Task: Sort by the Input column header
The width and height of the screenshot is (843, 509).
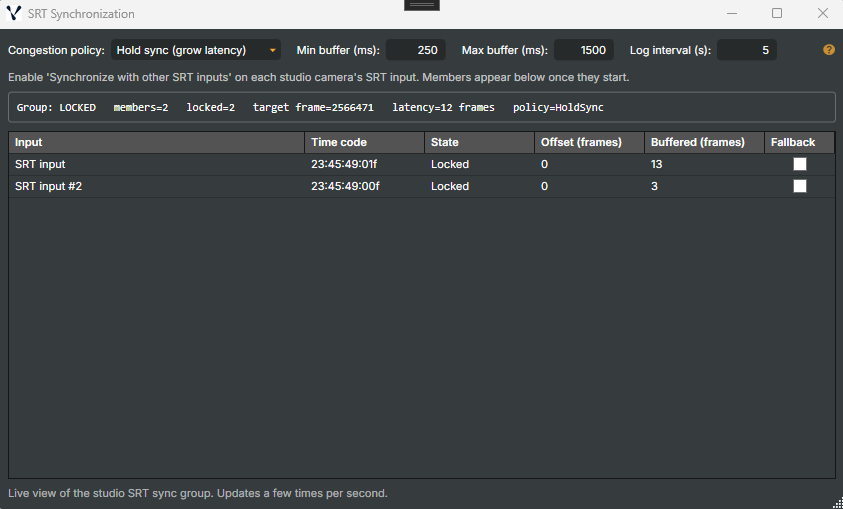Action: 156,142
